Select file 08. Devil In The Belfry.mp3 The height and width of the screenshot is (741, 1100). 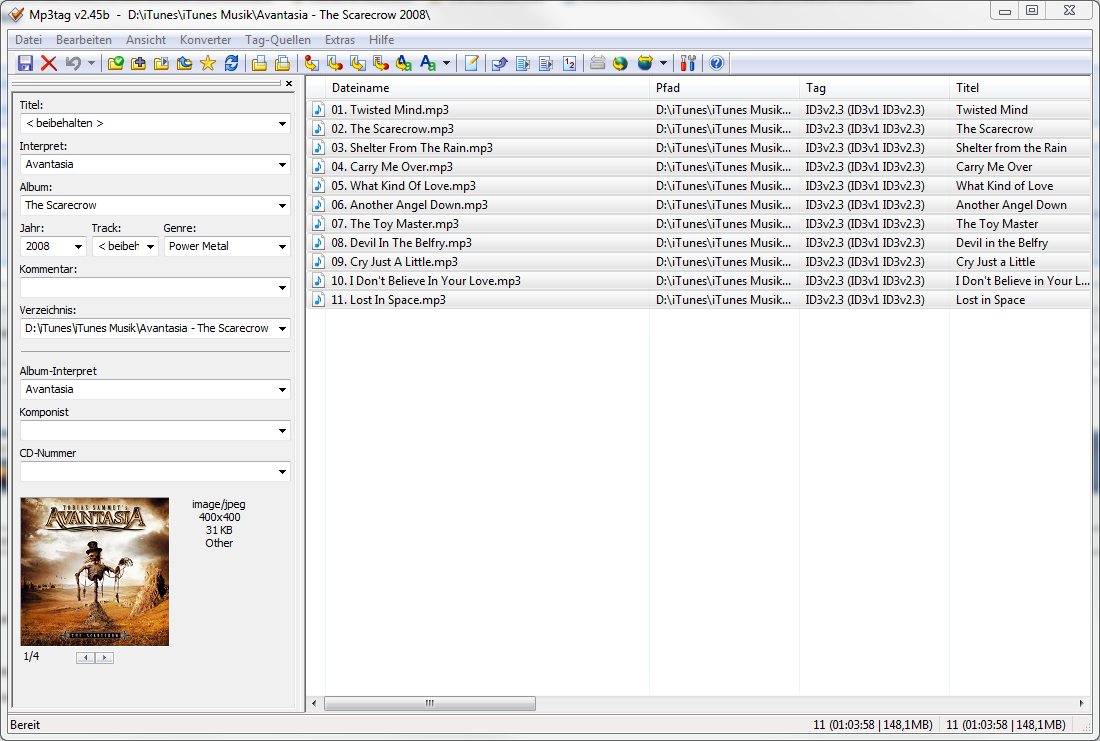pos(699,242)
